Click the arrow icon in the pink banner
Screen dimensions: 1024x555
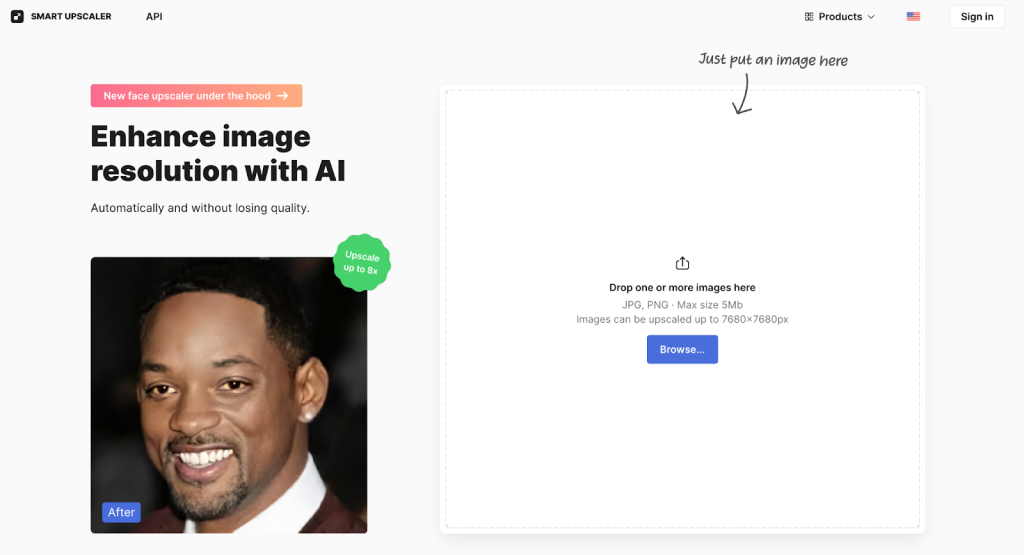(x=282, y=95)
